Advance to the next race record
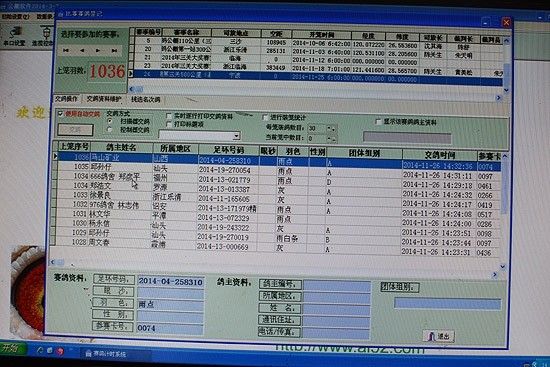Image resolution: width=550 pixels, height=367 pixels. [x=98, y=51]
